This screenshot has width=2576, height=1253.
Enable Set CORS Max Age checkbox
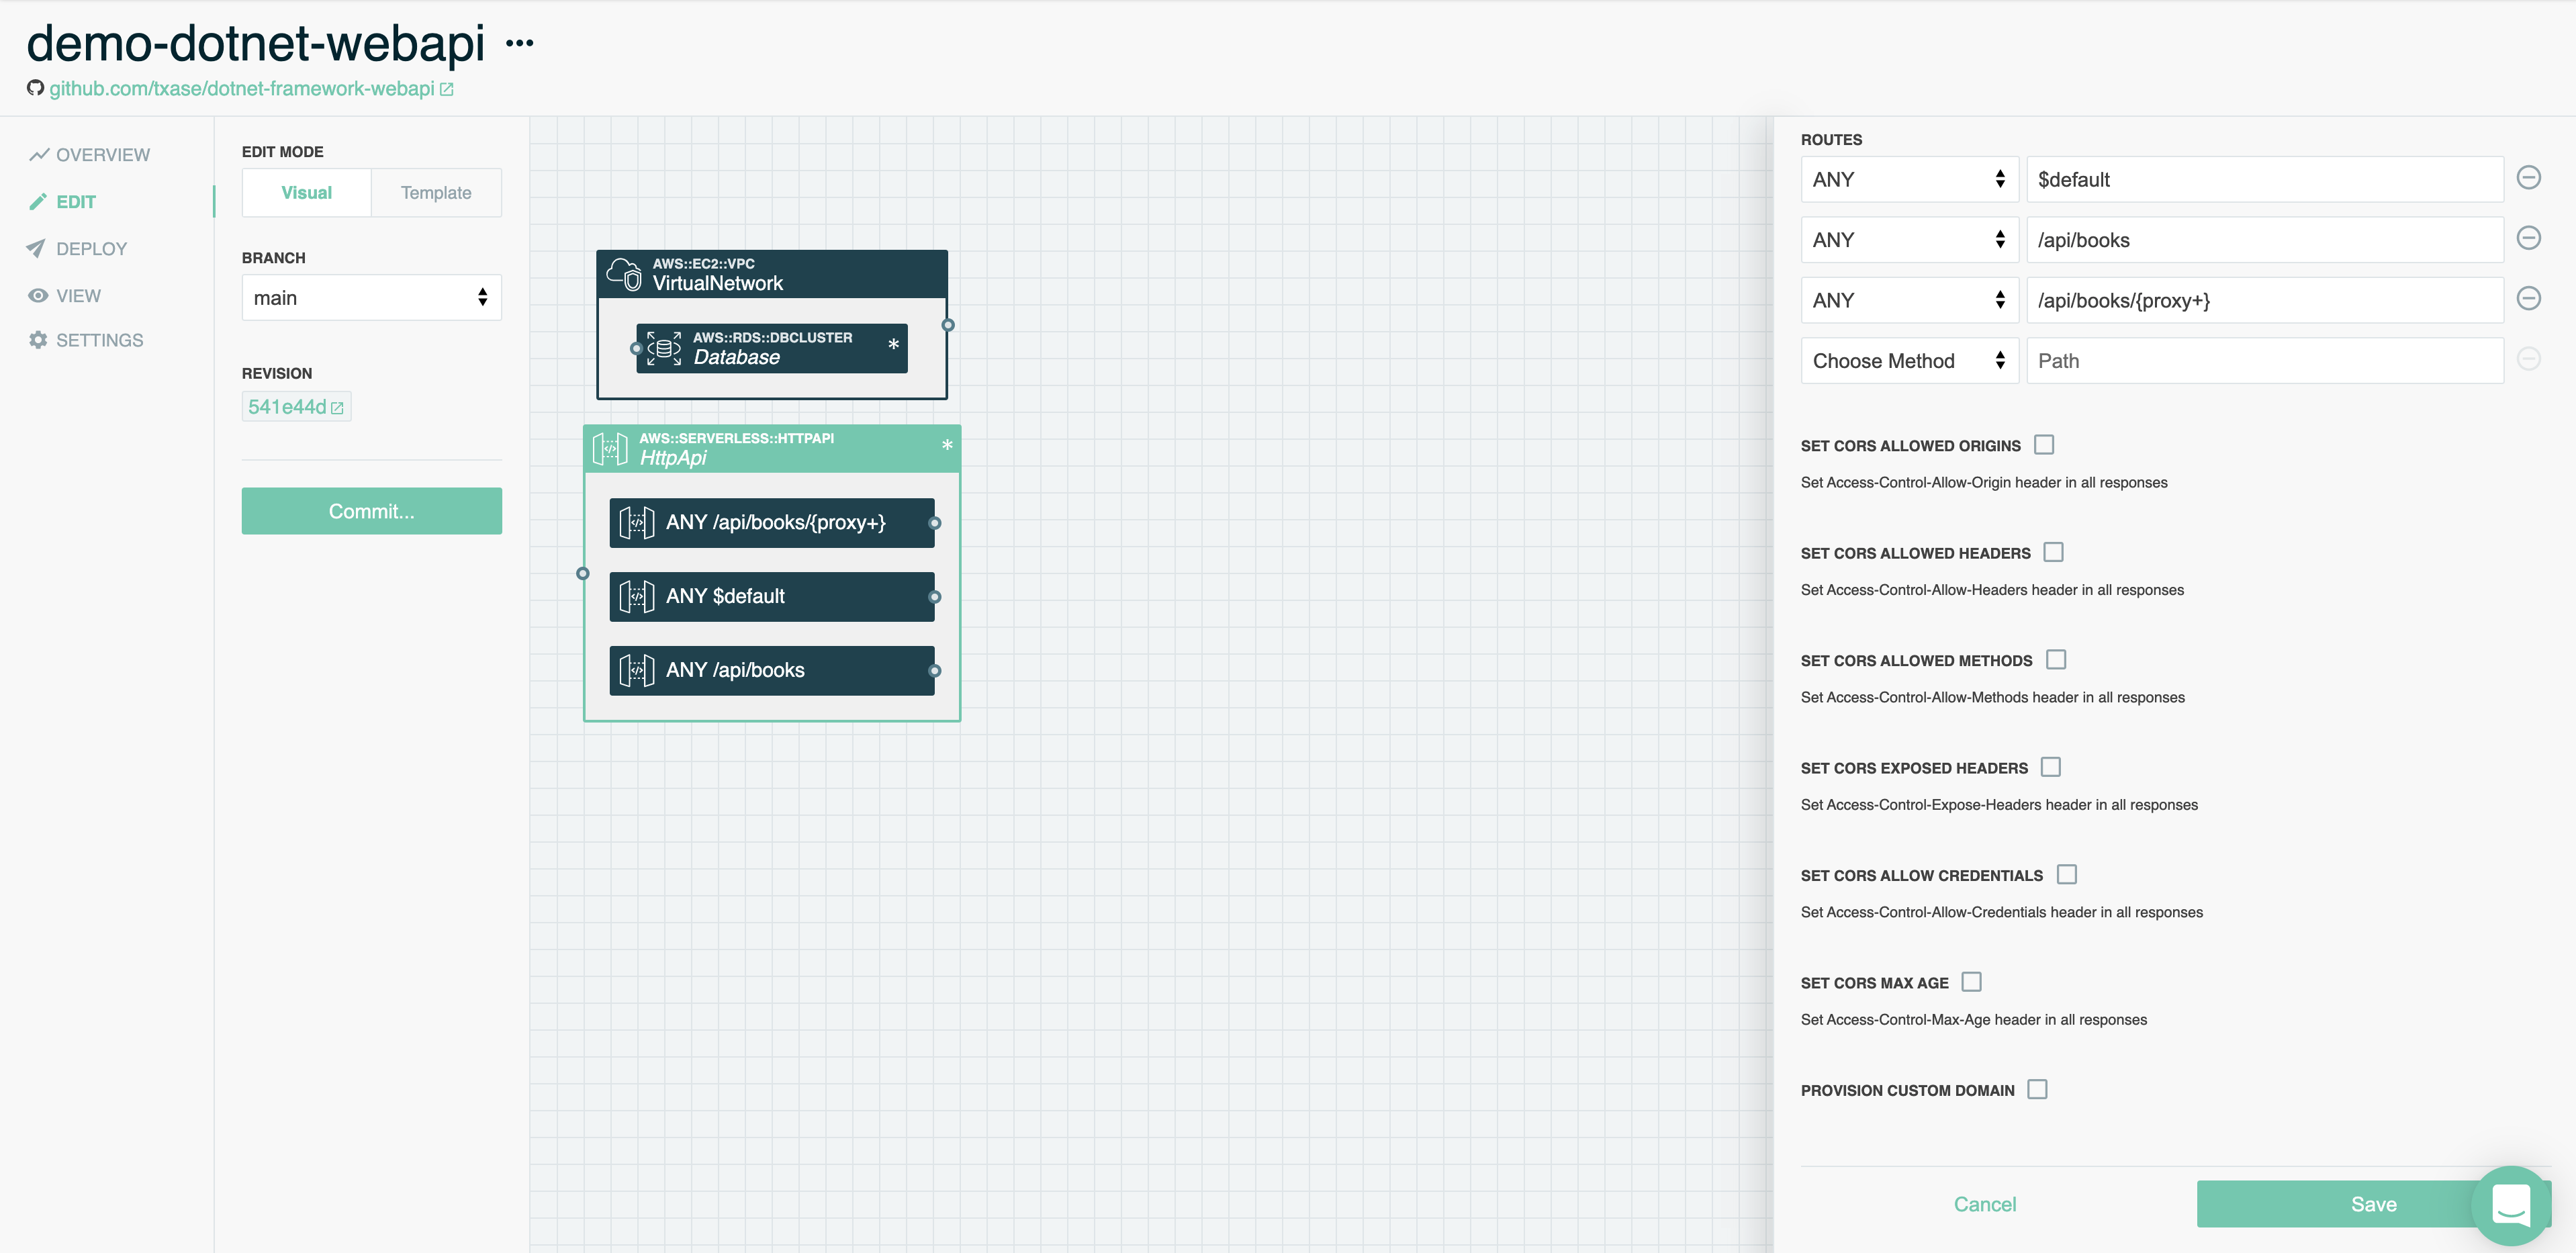point(1972,982)
